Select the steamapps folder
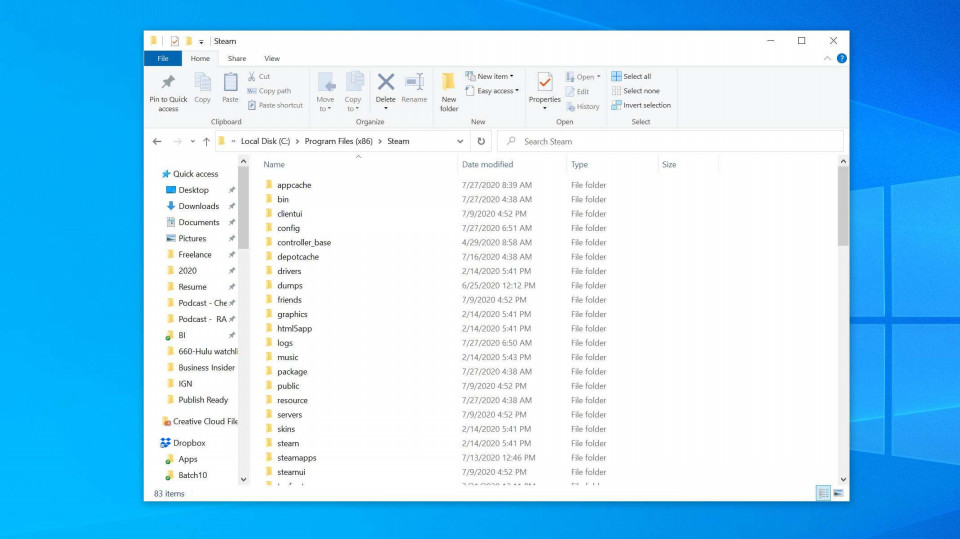The image size is (960, 539). tap(296, 458)
